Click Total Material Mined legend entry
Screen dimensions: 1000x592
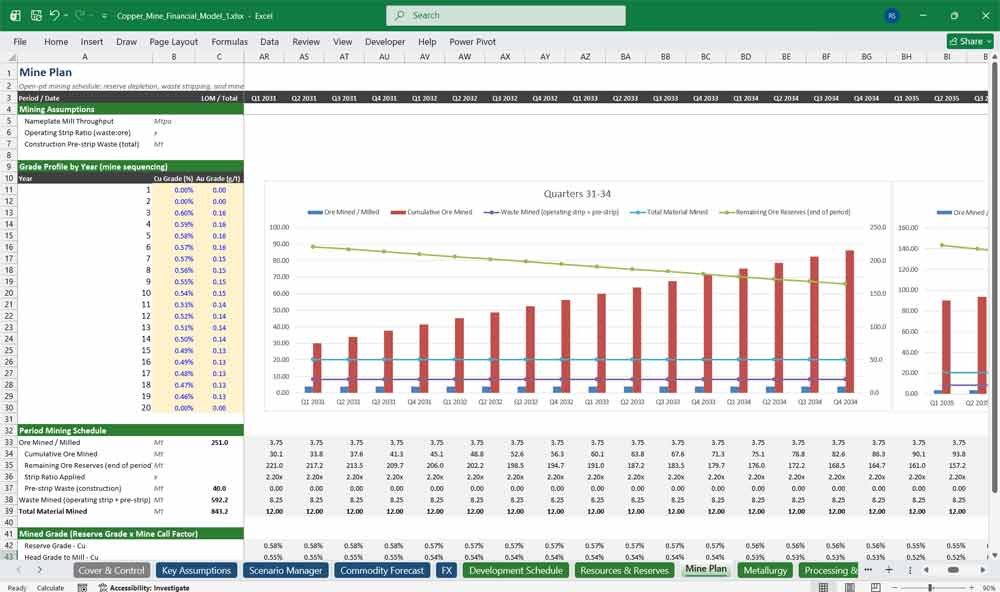point(669,212)
